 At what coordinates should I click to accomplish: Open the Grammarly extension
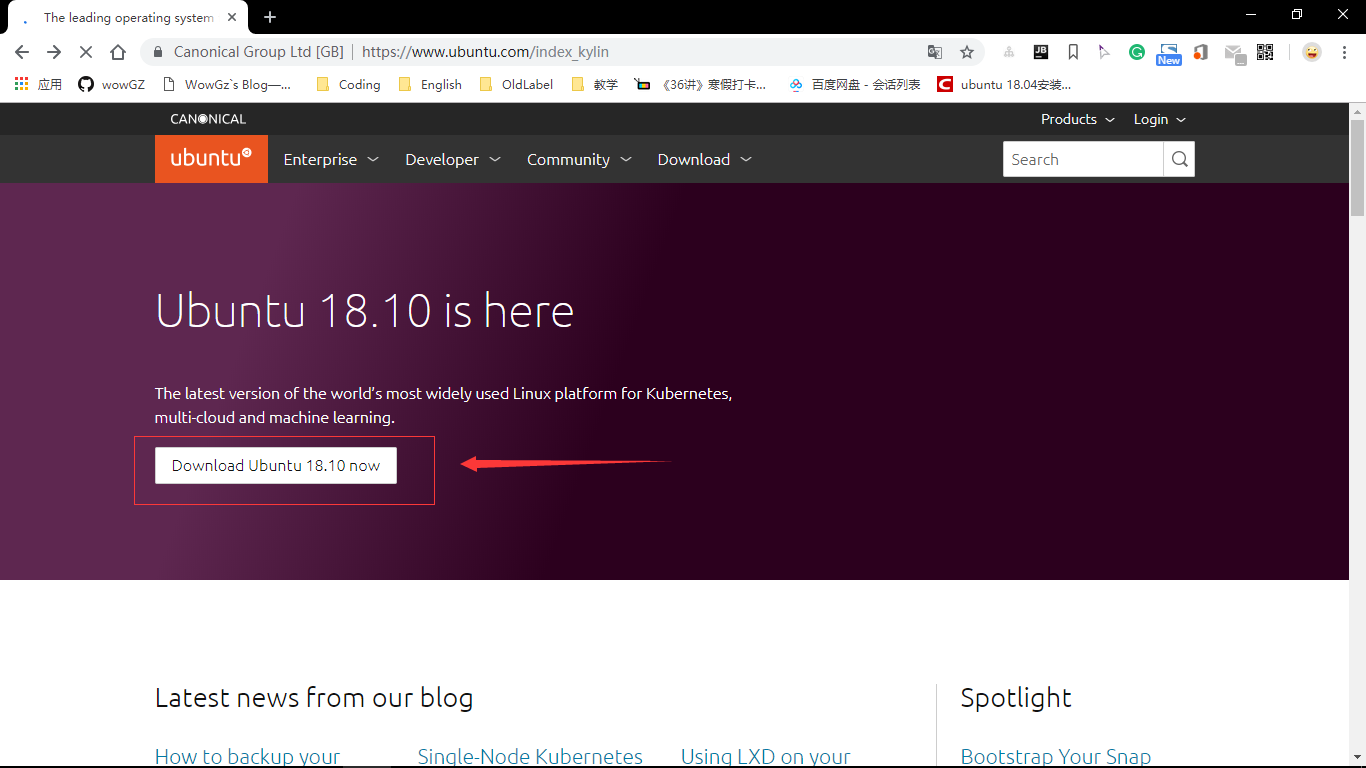pyautogui.click(x=1137, y=52)
